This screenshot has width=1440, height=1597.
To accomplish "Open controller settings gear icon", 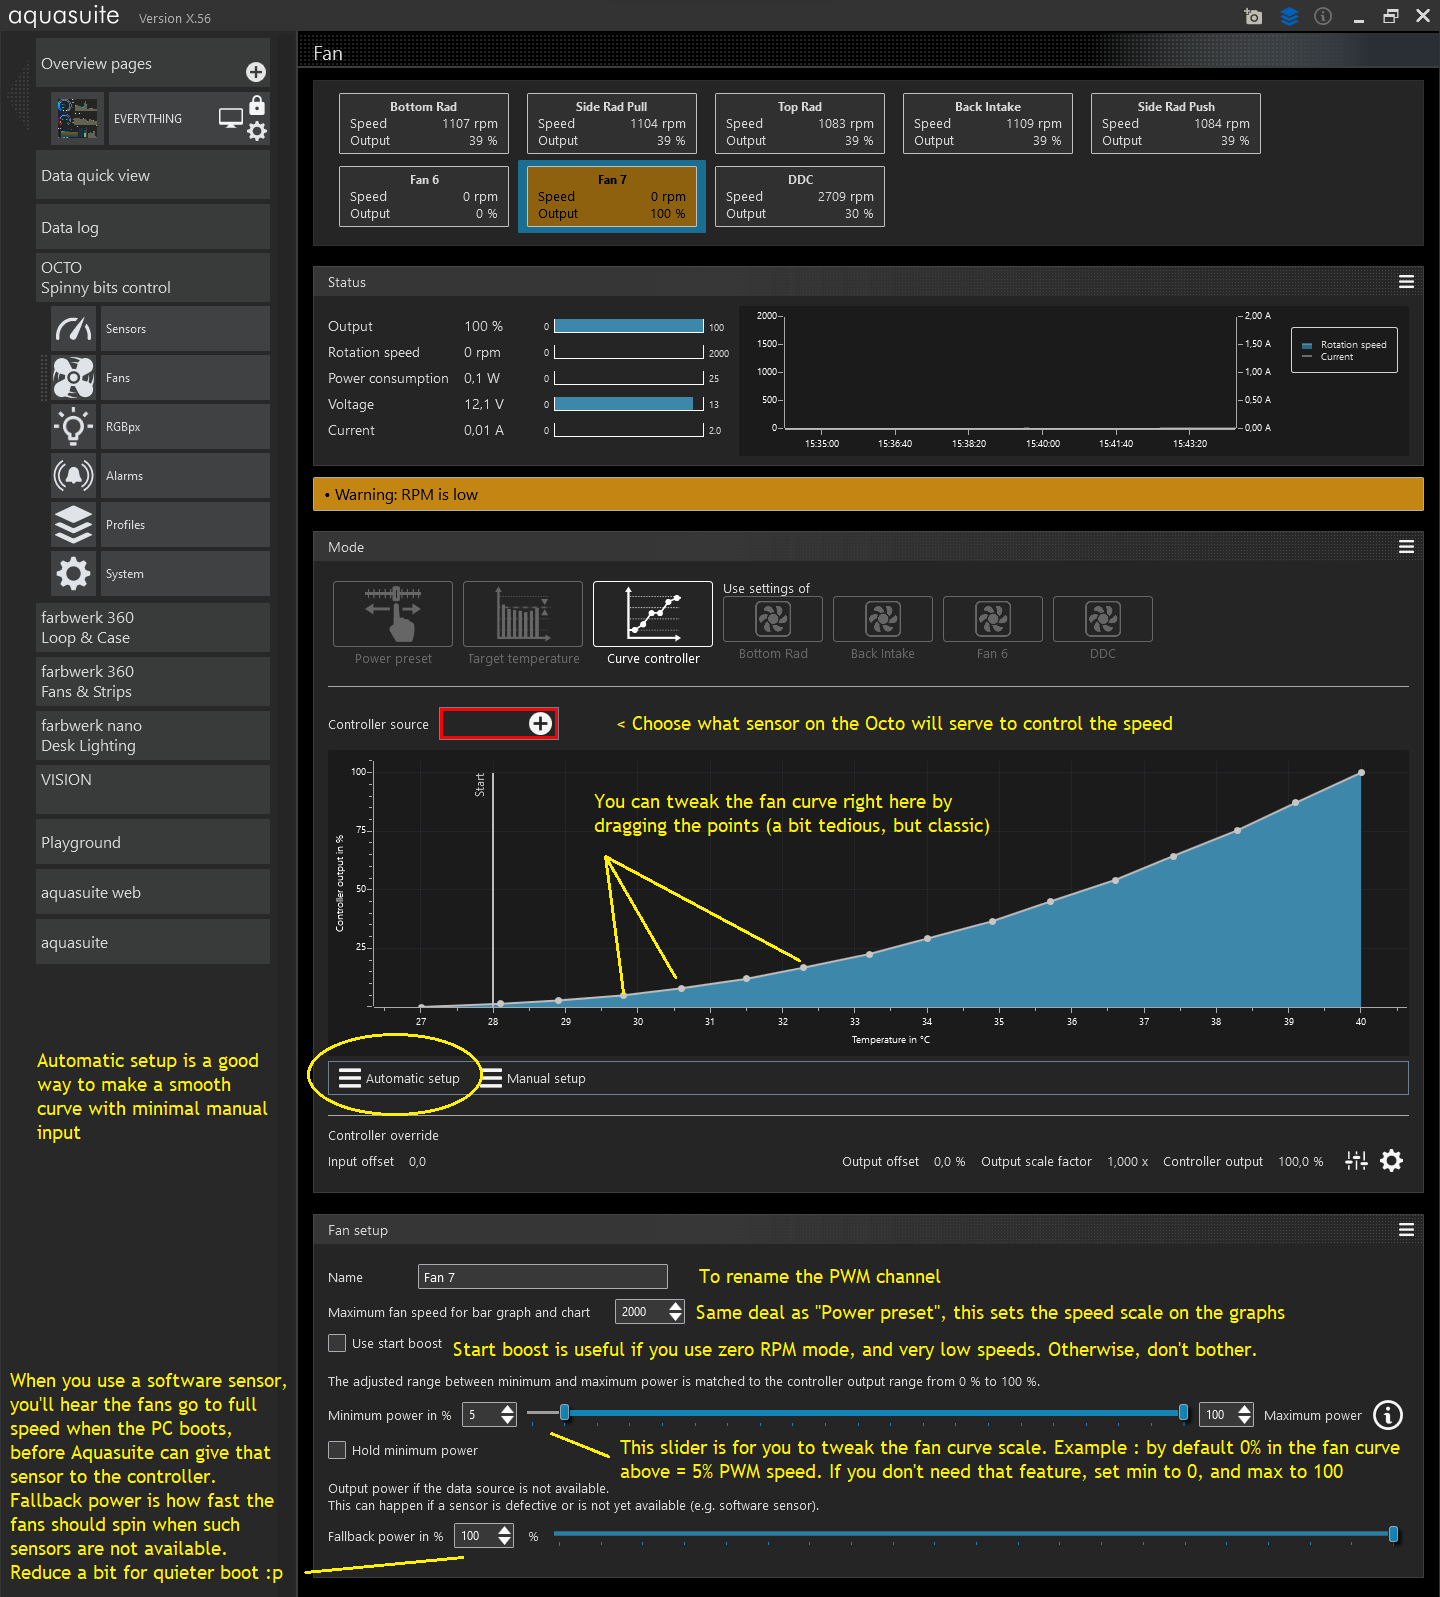I will click(1391, 1160).
